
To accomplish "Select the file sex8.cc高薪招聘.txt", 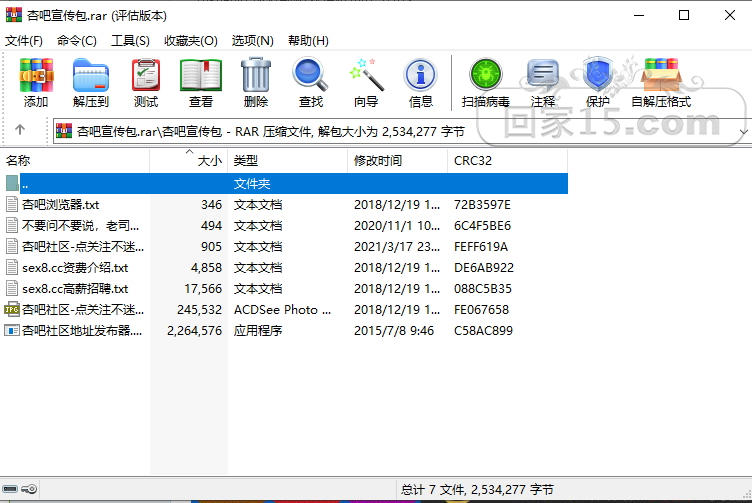I will pos(75,289).
